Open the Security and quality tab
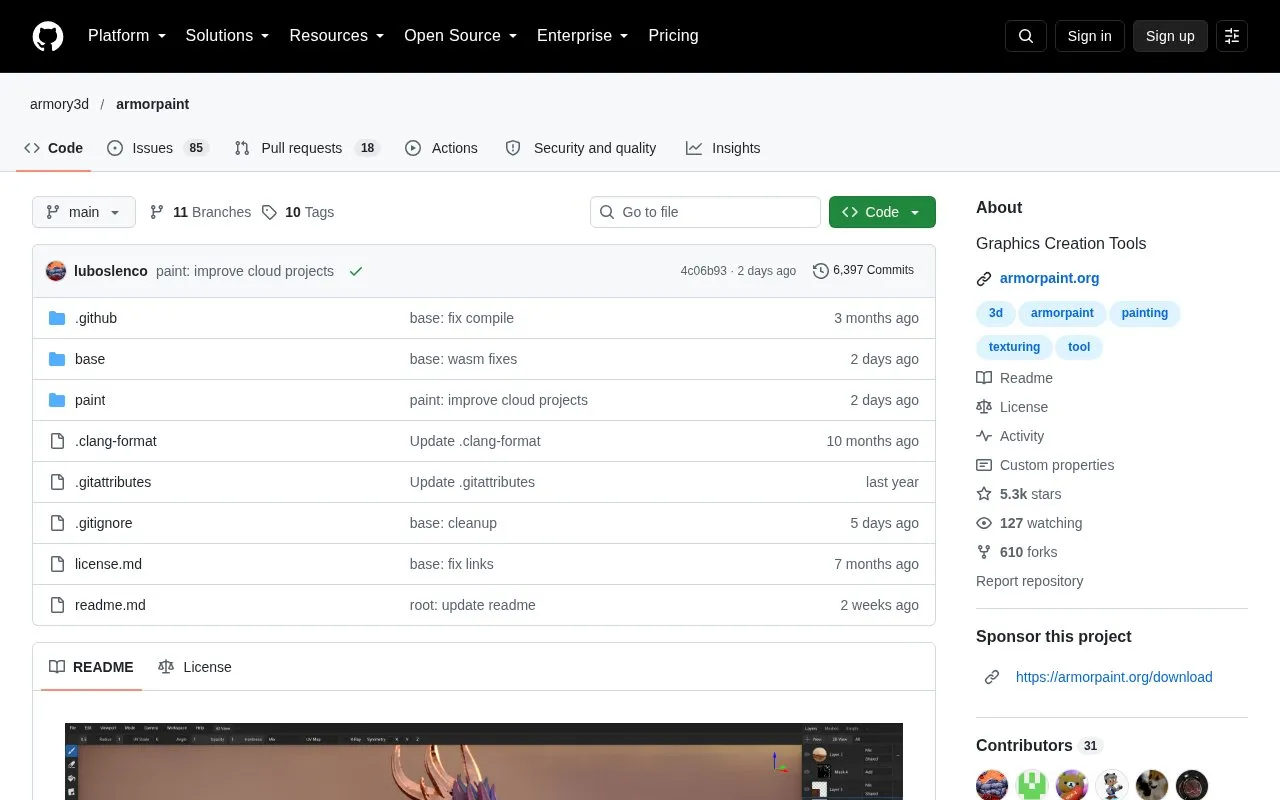 point(581,148)
